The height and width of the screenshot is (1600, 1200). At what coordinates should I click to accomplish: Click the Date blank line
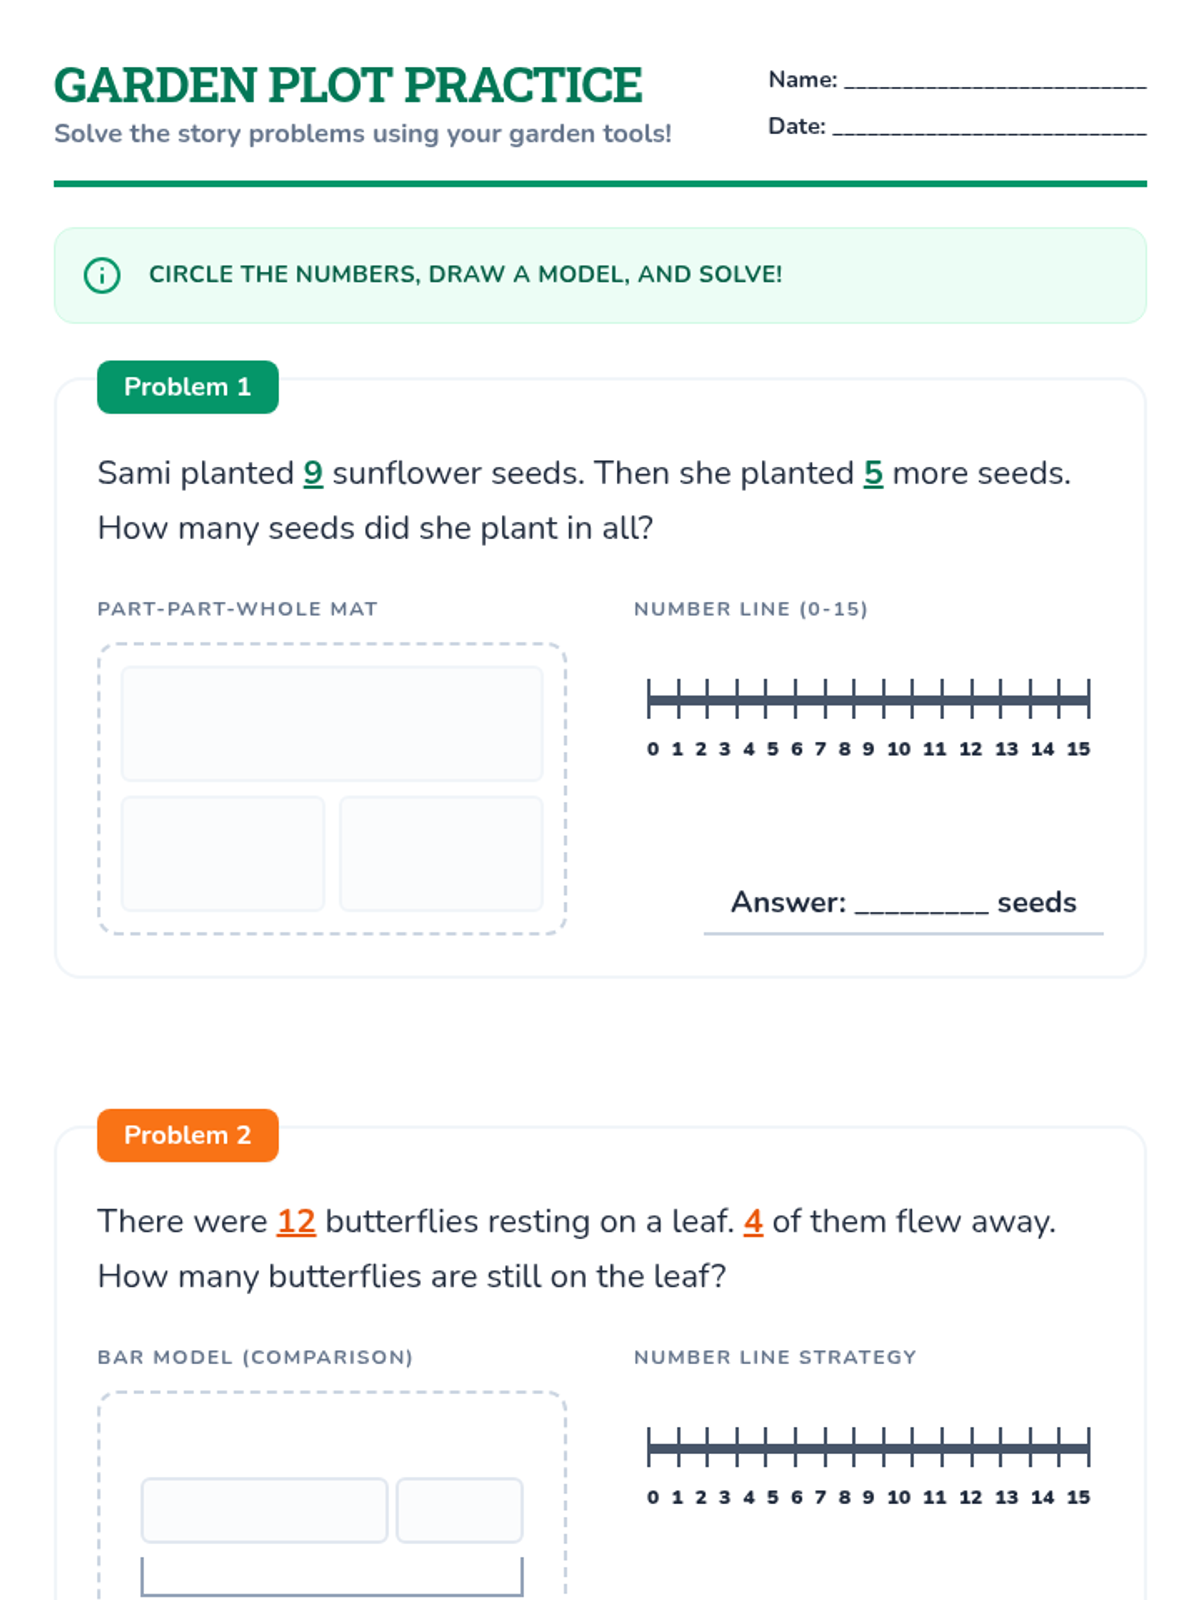point(988,128)
